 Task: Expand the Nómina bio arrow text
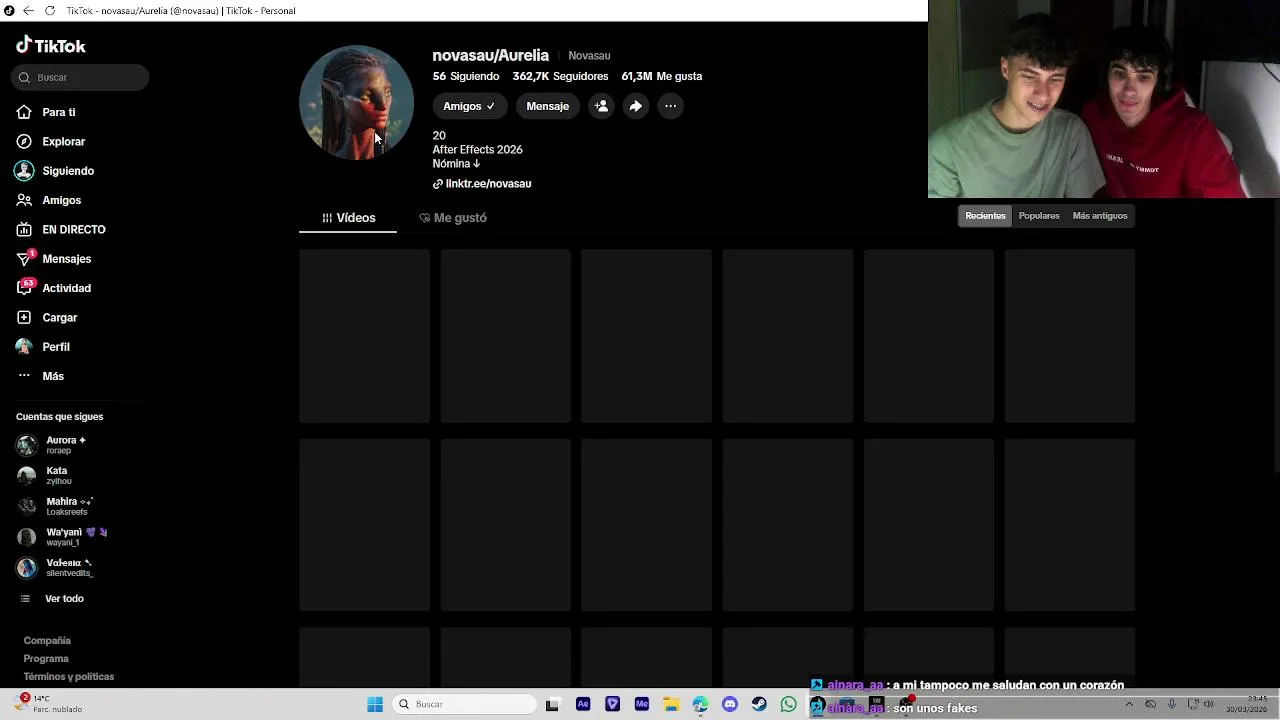[x=456, y=163]
